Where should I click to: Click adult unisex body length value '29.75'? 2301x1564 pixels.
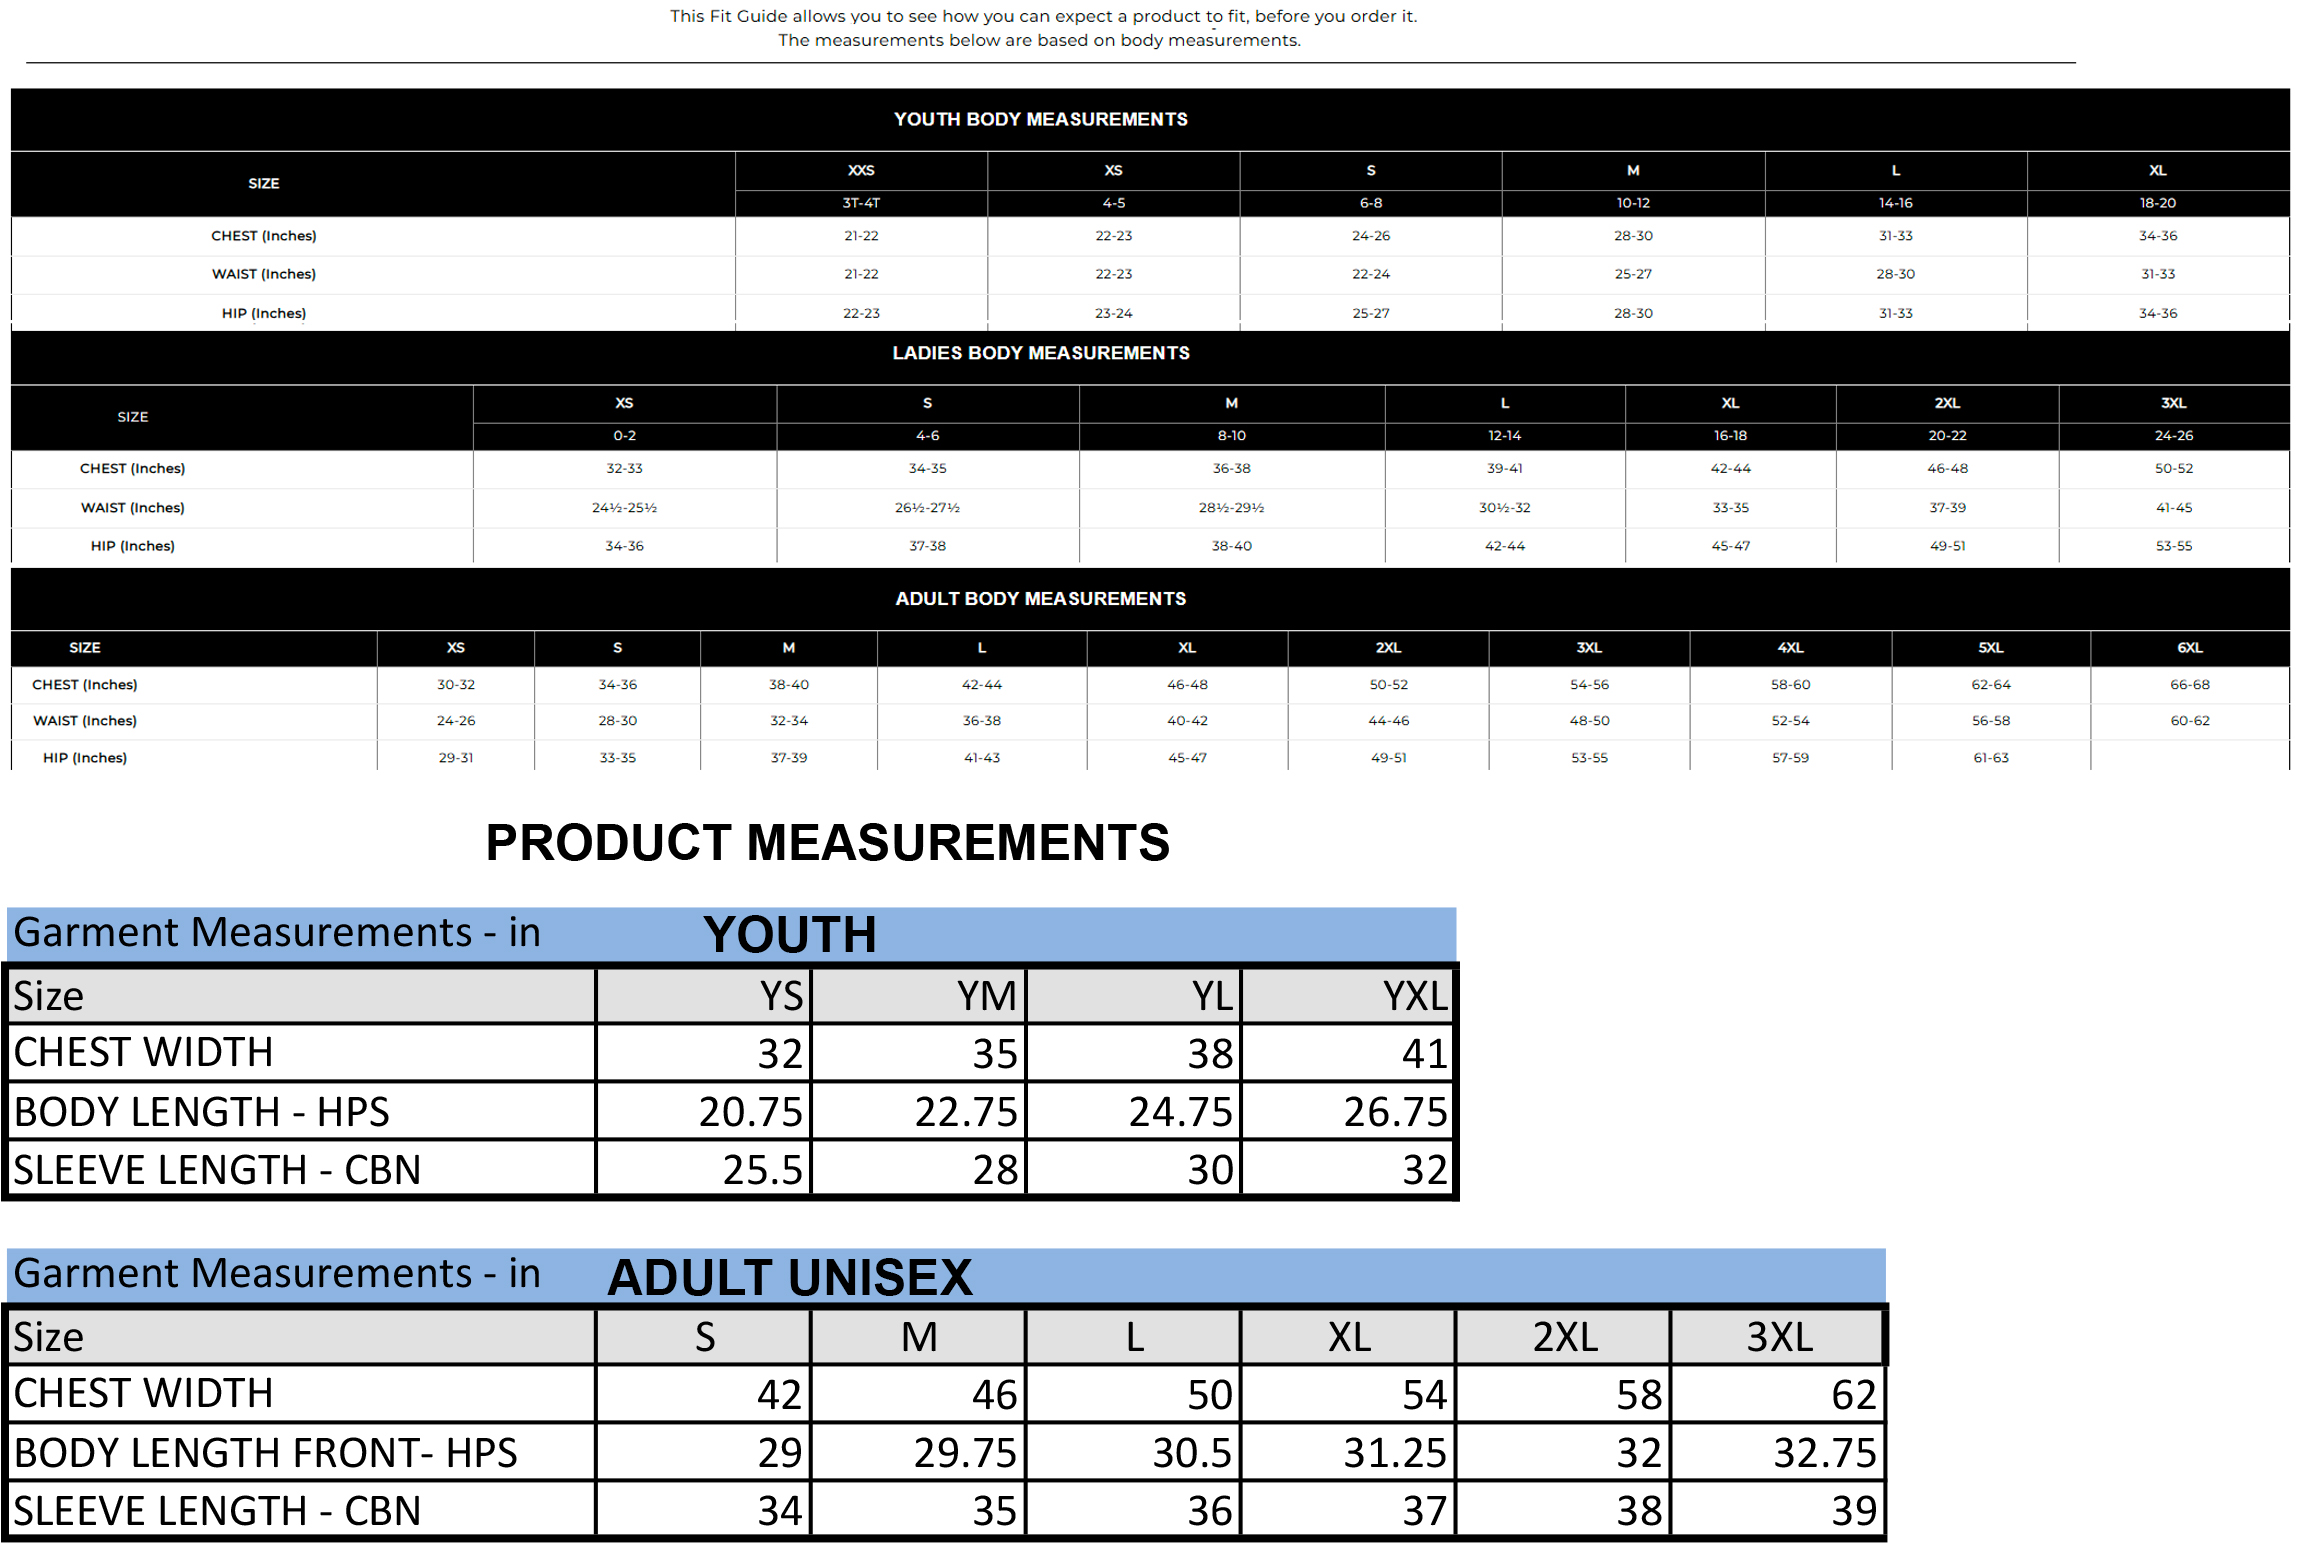click(x=965, y=1453)
